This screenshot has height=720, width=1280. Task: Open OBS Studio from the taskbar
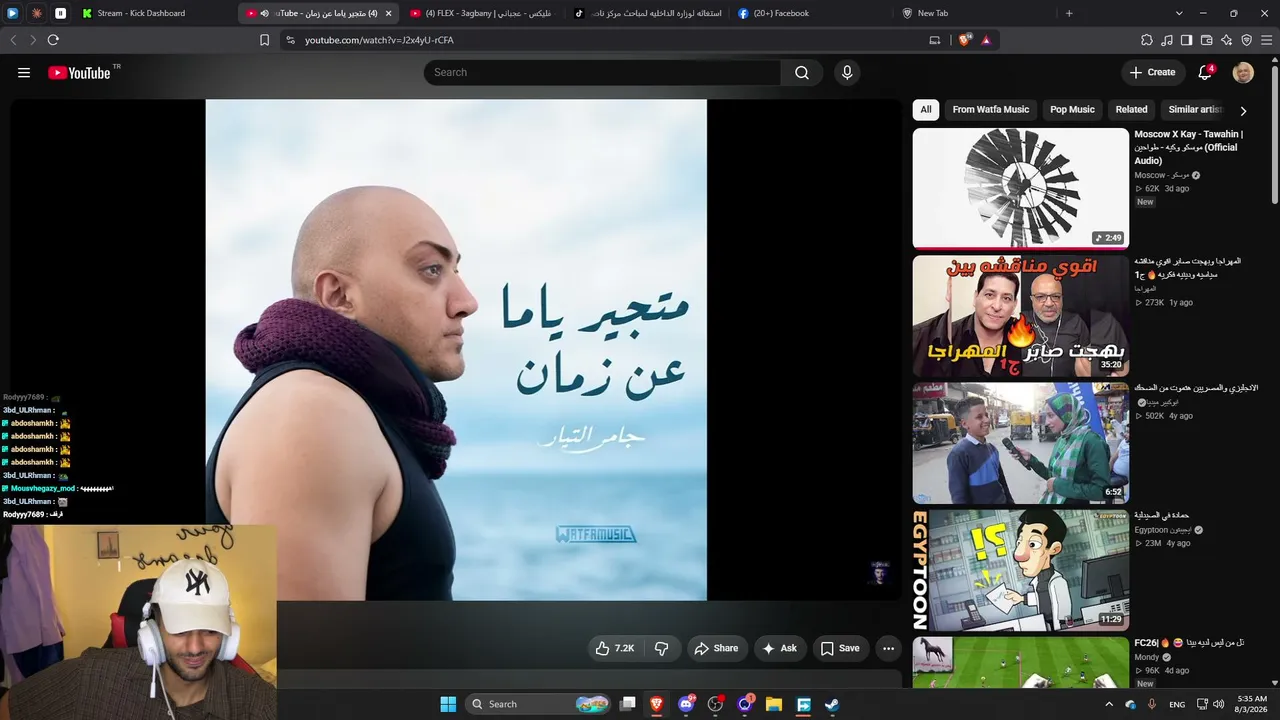pos(715,704)
